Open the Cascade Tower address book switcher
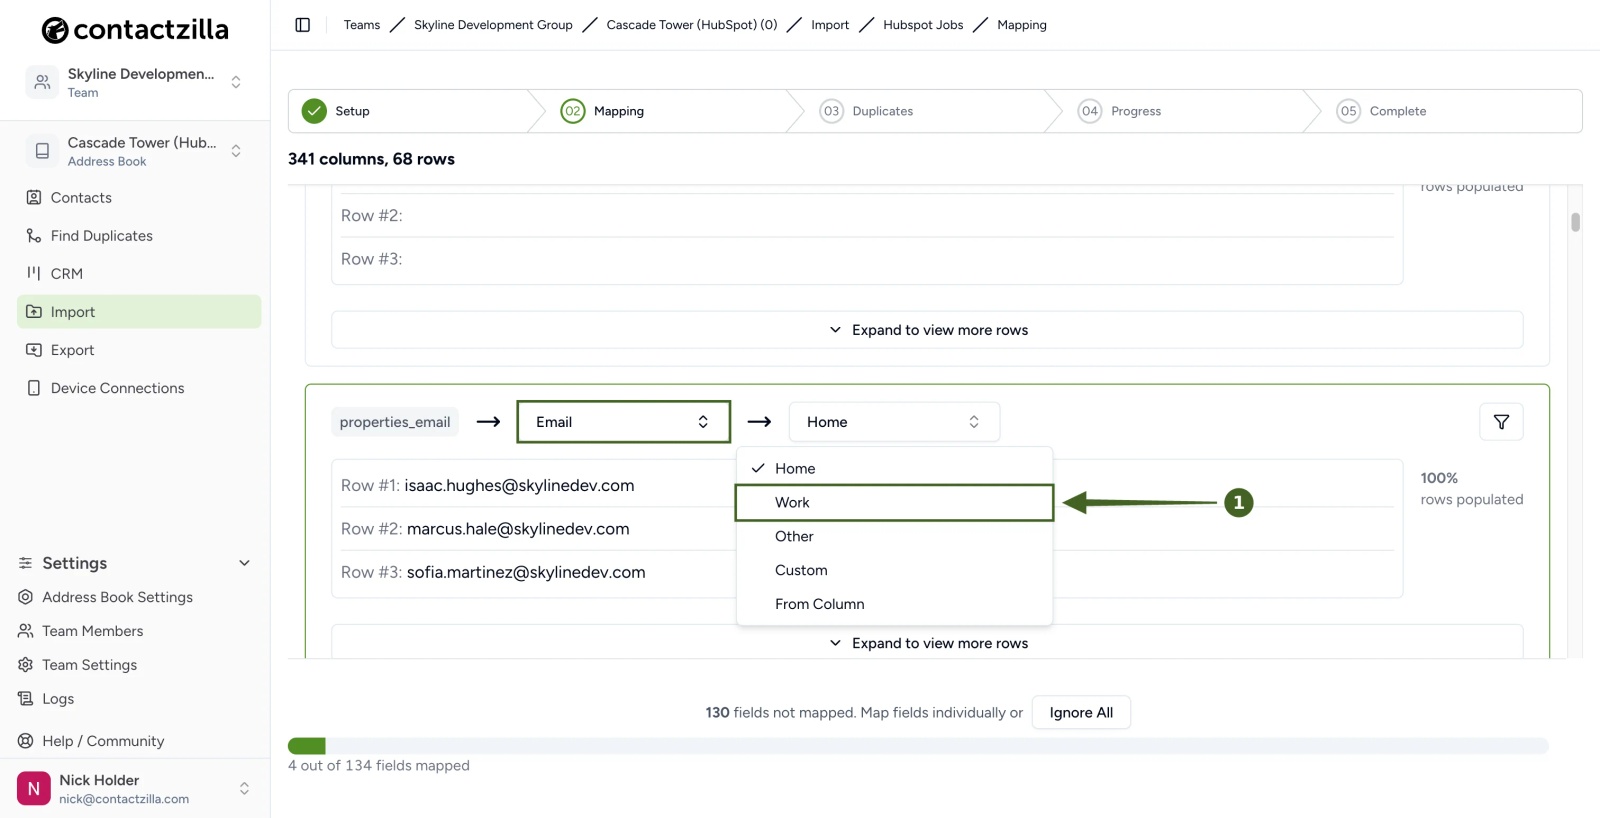 pyautogui.click(x=236, y=151)
